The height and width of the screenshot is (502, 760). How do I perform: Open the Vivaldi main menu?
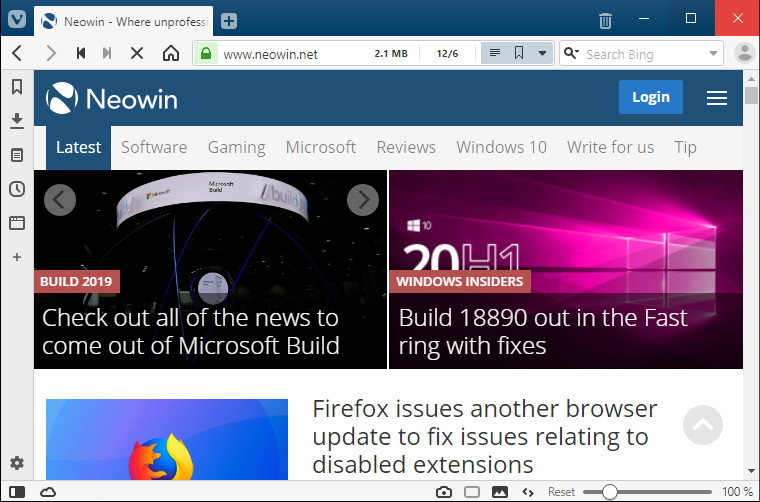16,19
